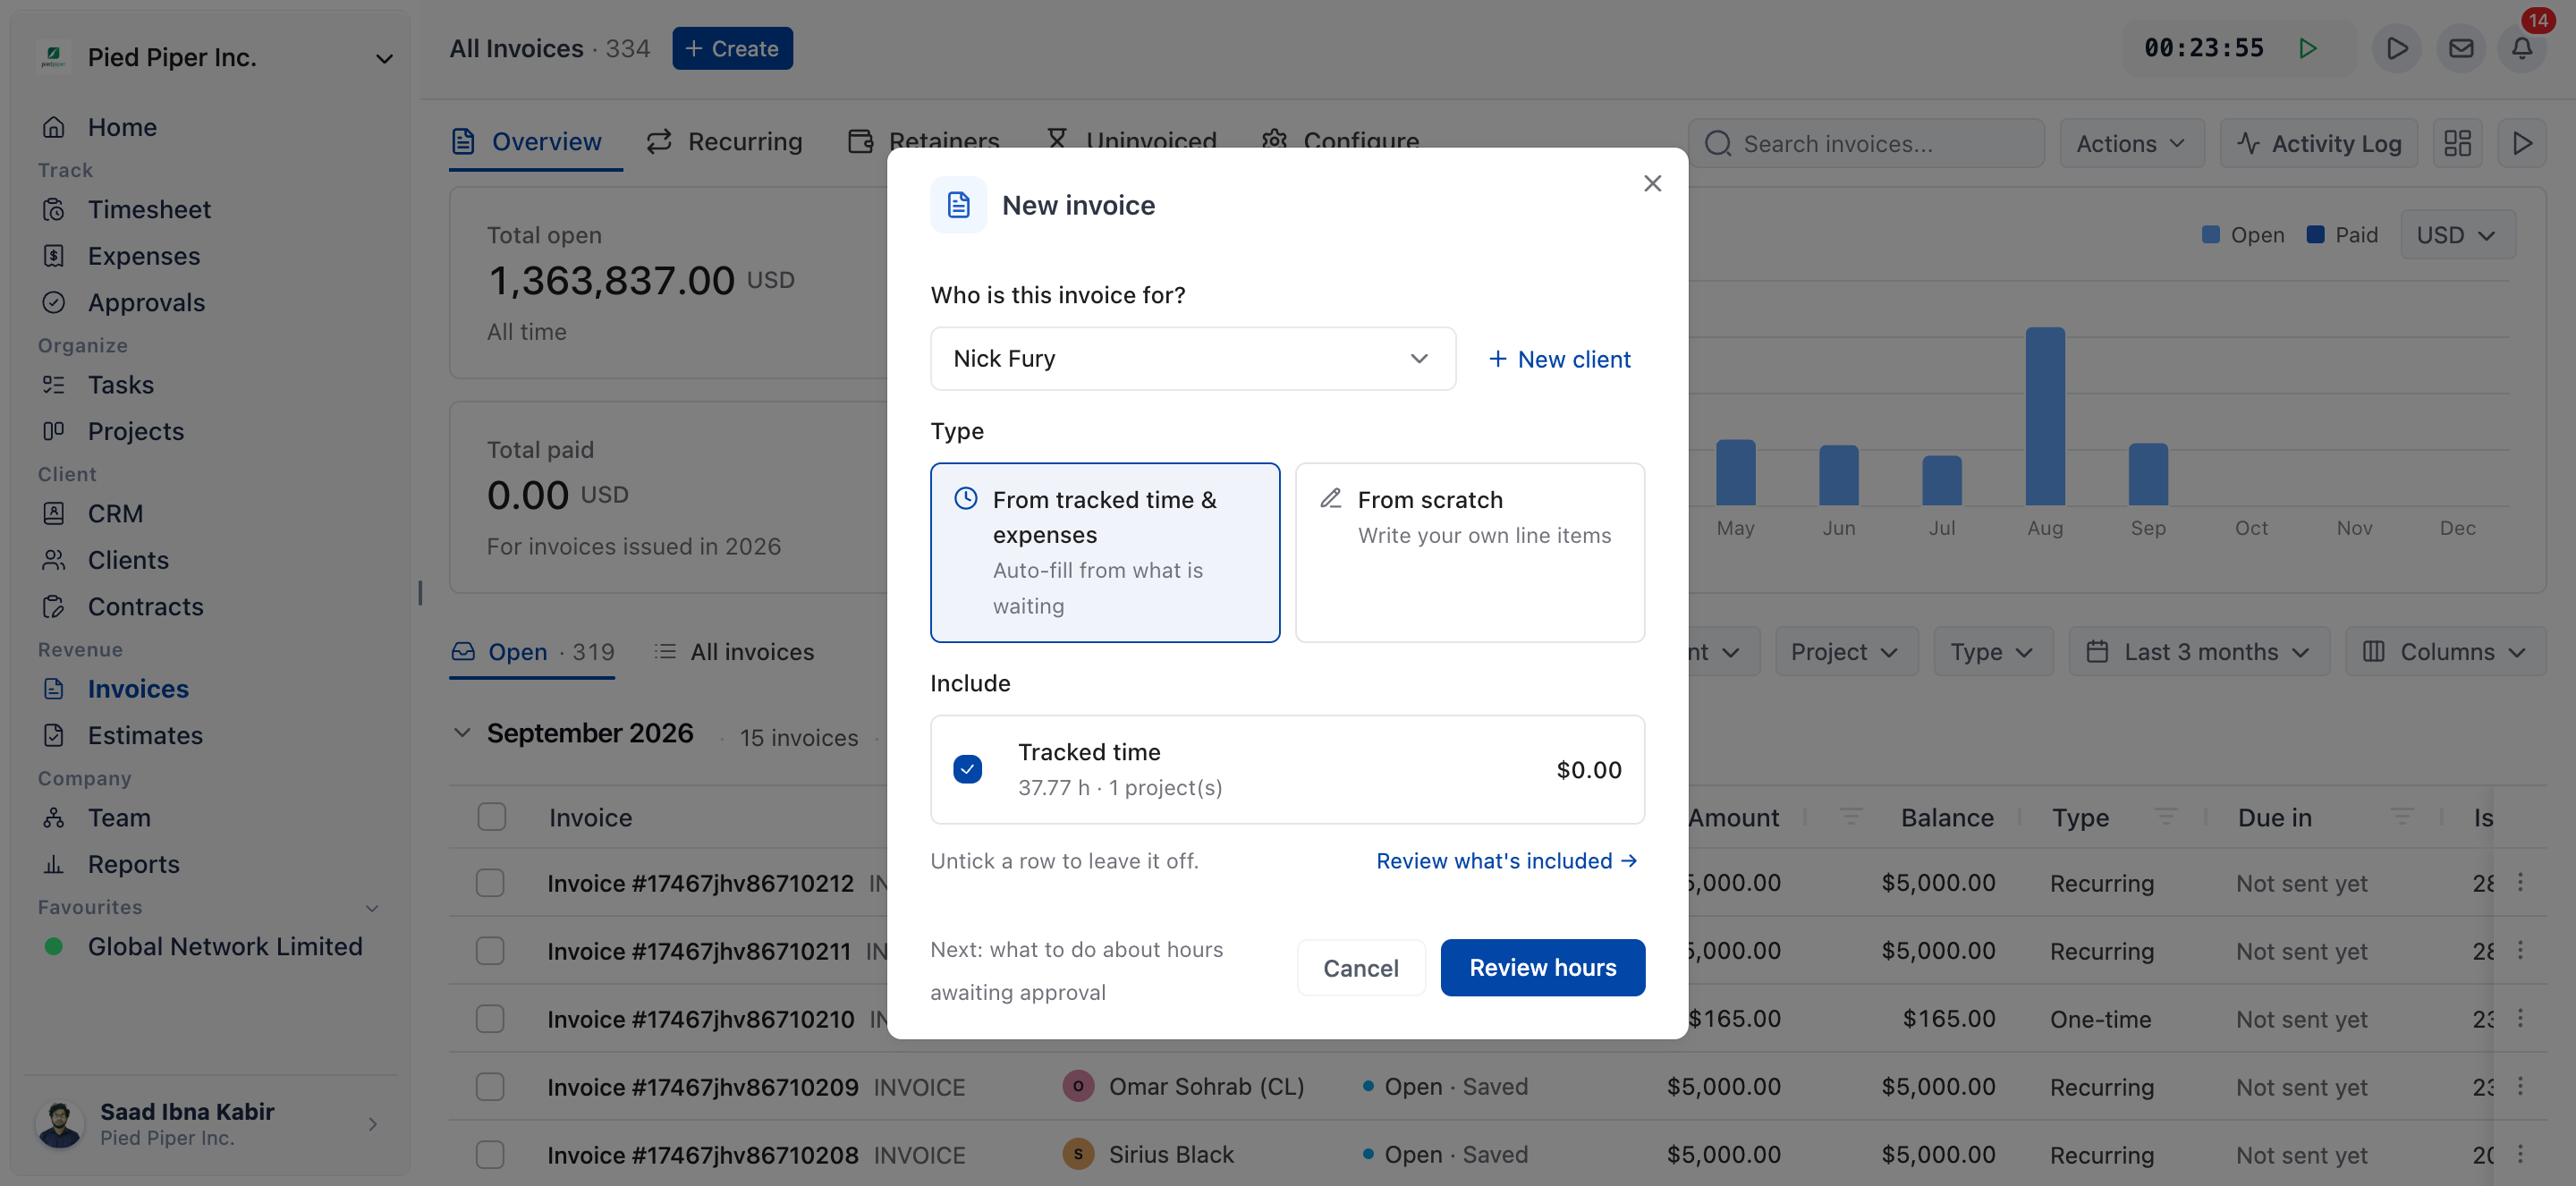2576x1186 pixels.
Task: Click the circular play icon beside the timer
Action: click(2397, 48)
